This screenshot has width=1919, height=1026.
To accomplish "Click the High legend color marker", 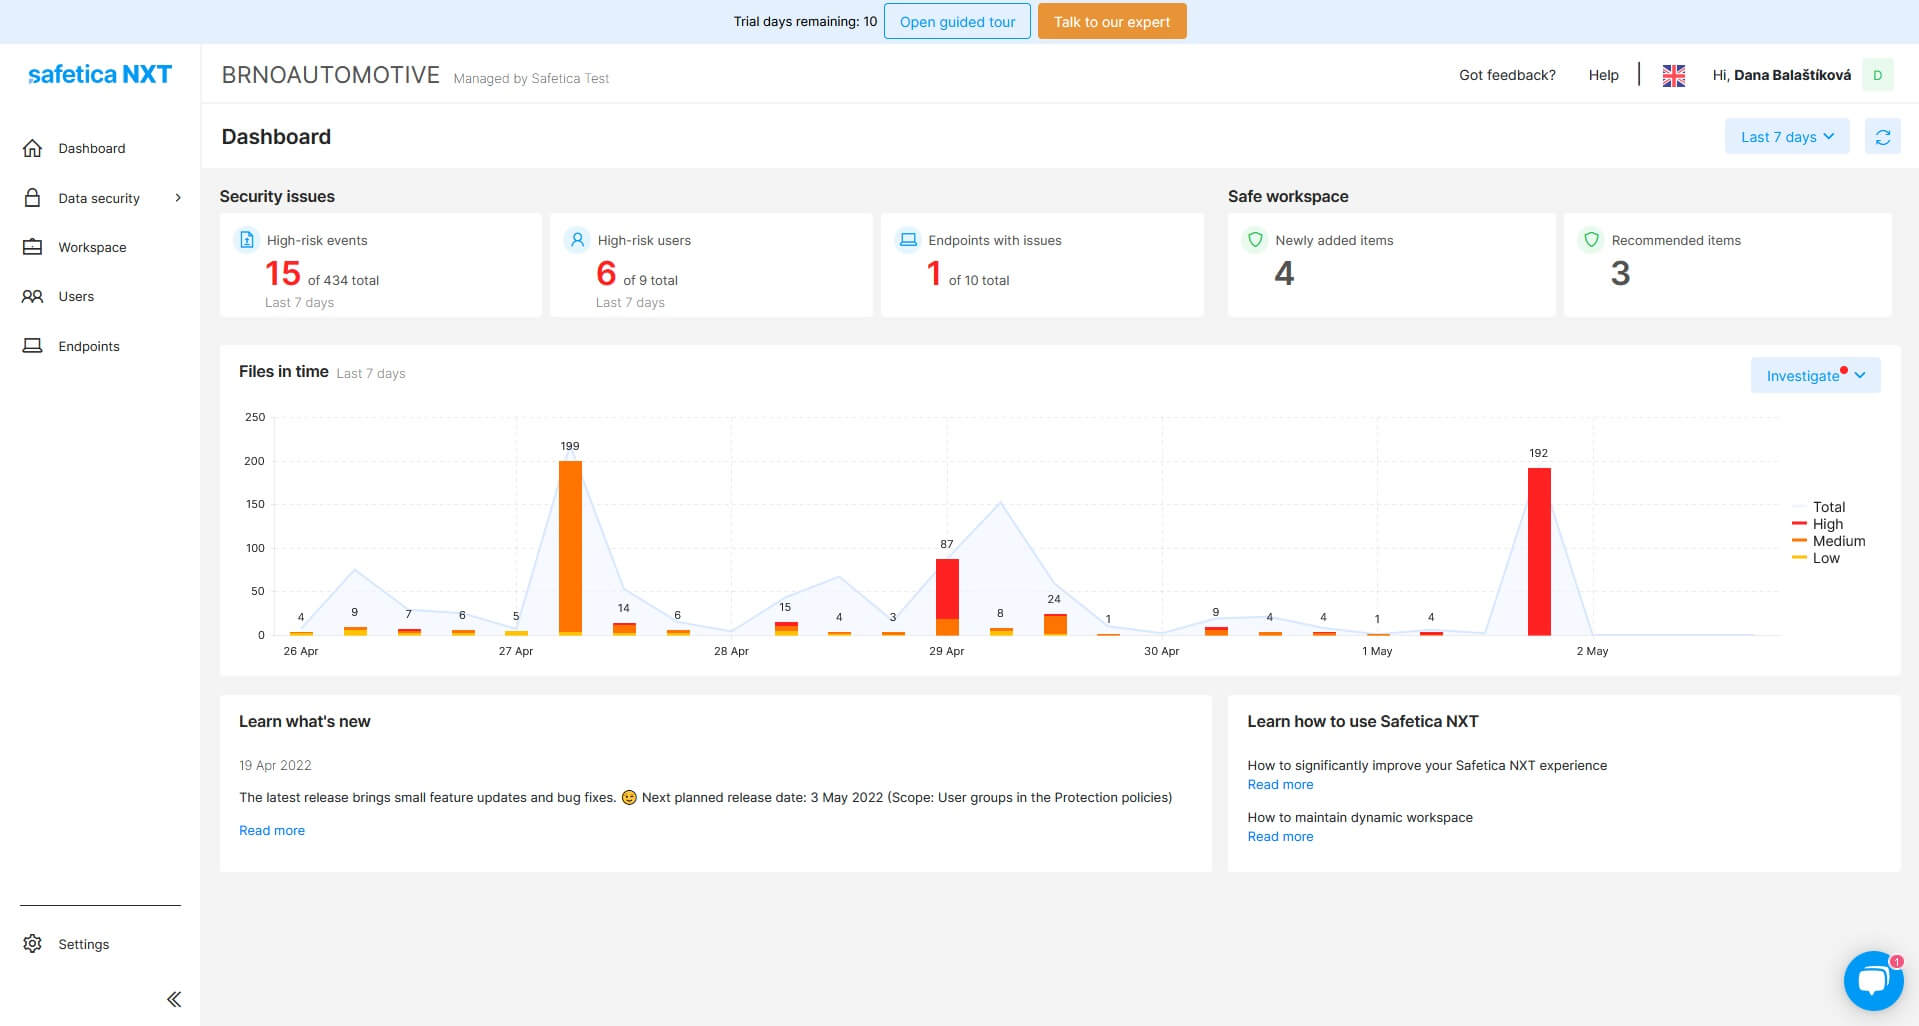I will (x=1799, y=523).
